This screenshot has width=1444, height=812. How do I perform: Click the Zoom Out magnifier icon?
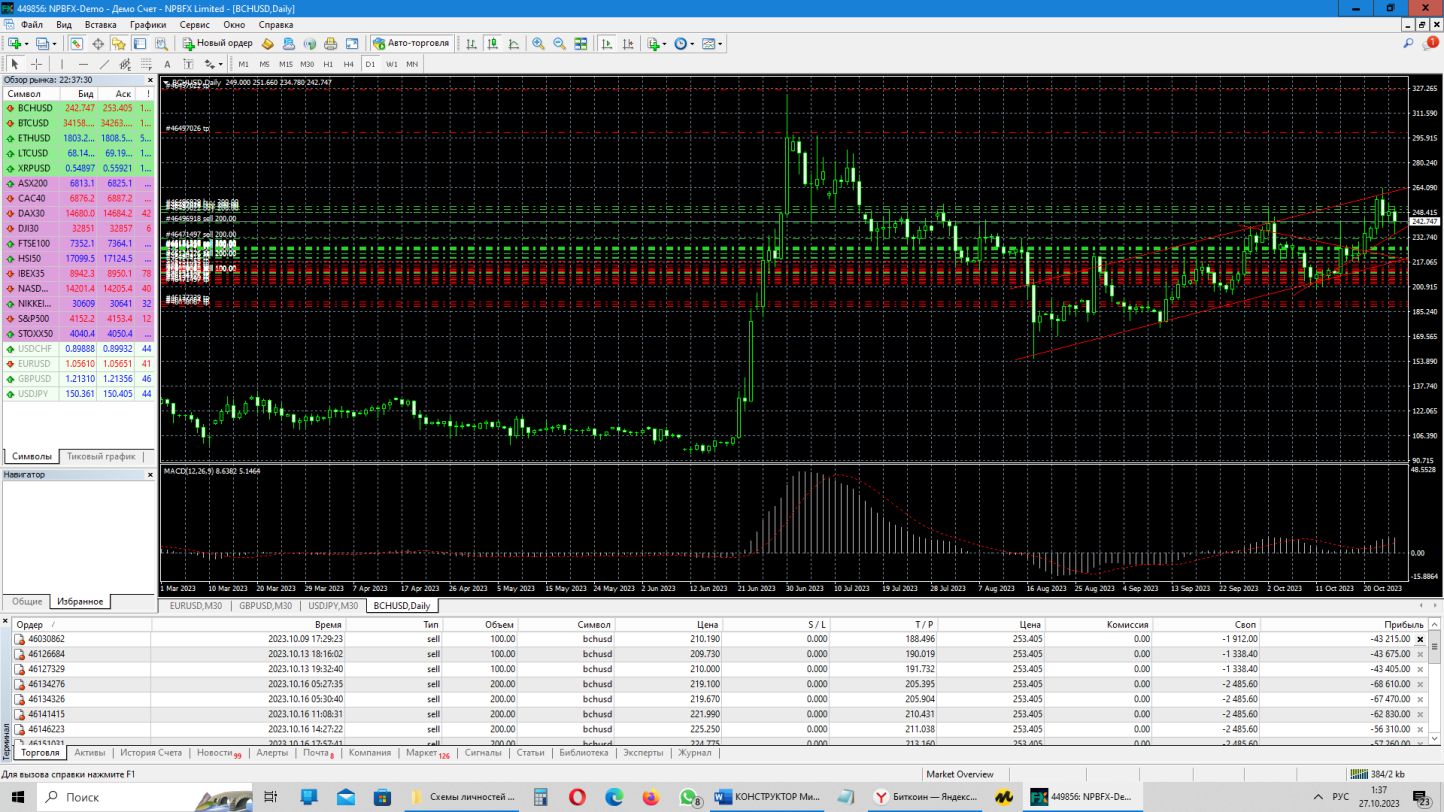click(x=560, y=44)
